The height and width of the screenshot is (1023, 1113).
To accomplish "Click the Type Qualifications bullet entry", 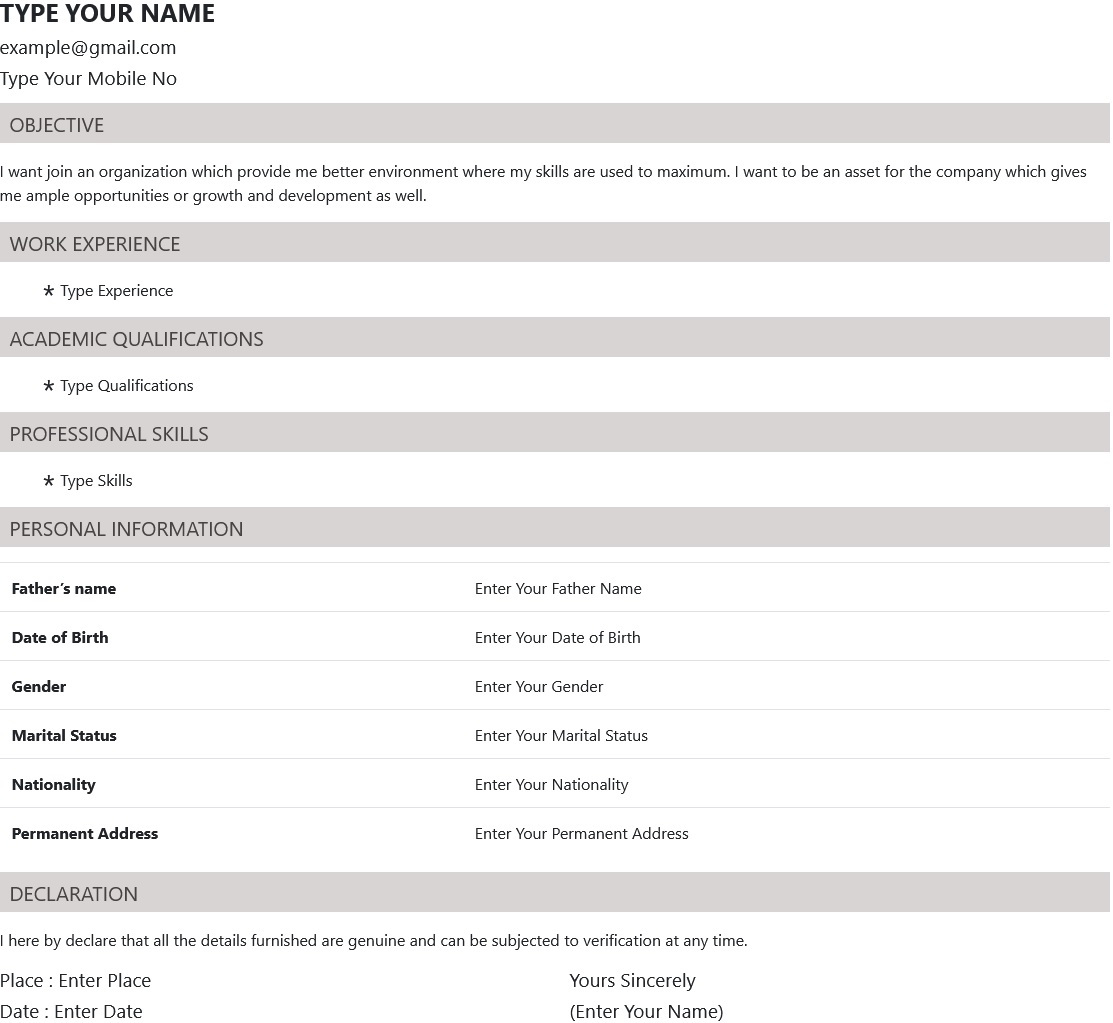I will click(x=126, y=385).
